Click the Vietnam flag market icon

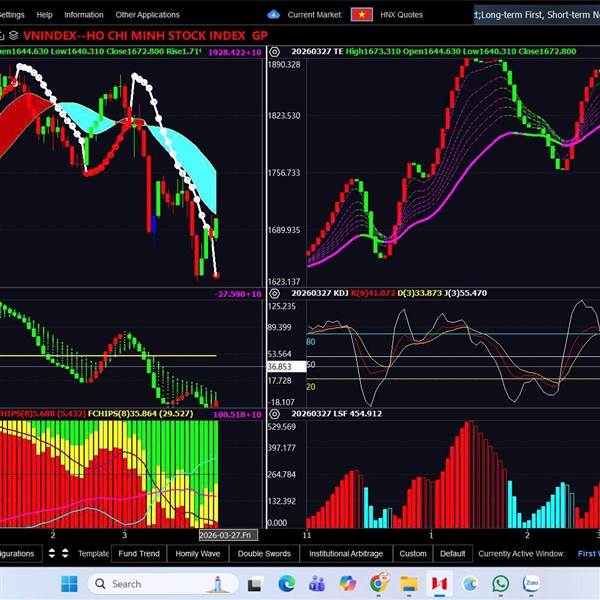point(361,15)
